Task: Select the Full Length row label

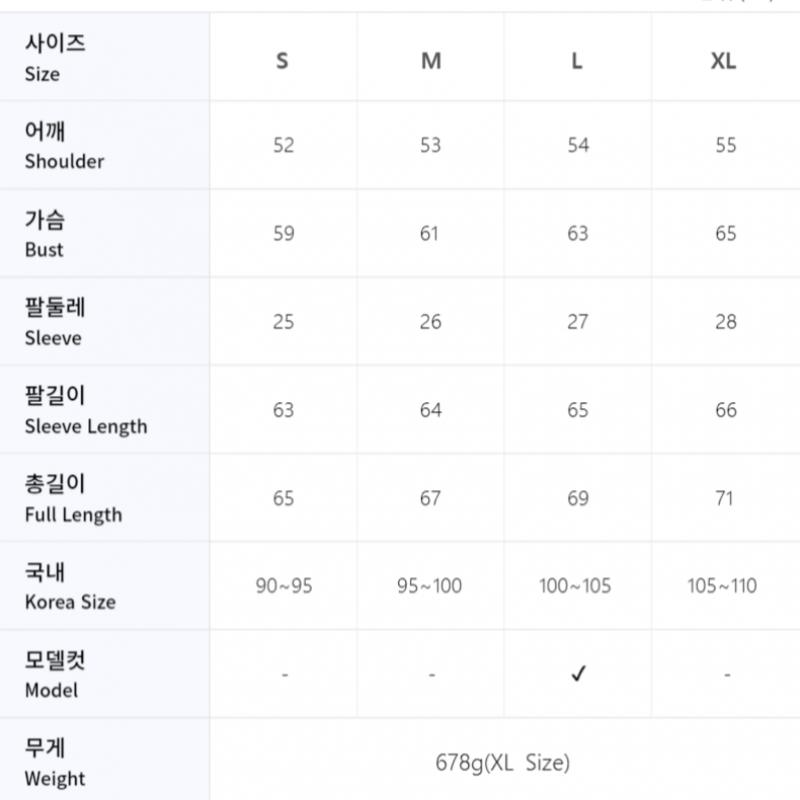Action: click(x=73, y=499)
